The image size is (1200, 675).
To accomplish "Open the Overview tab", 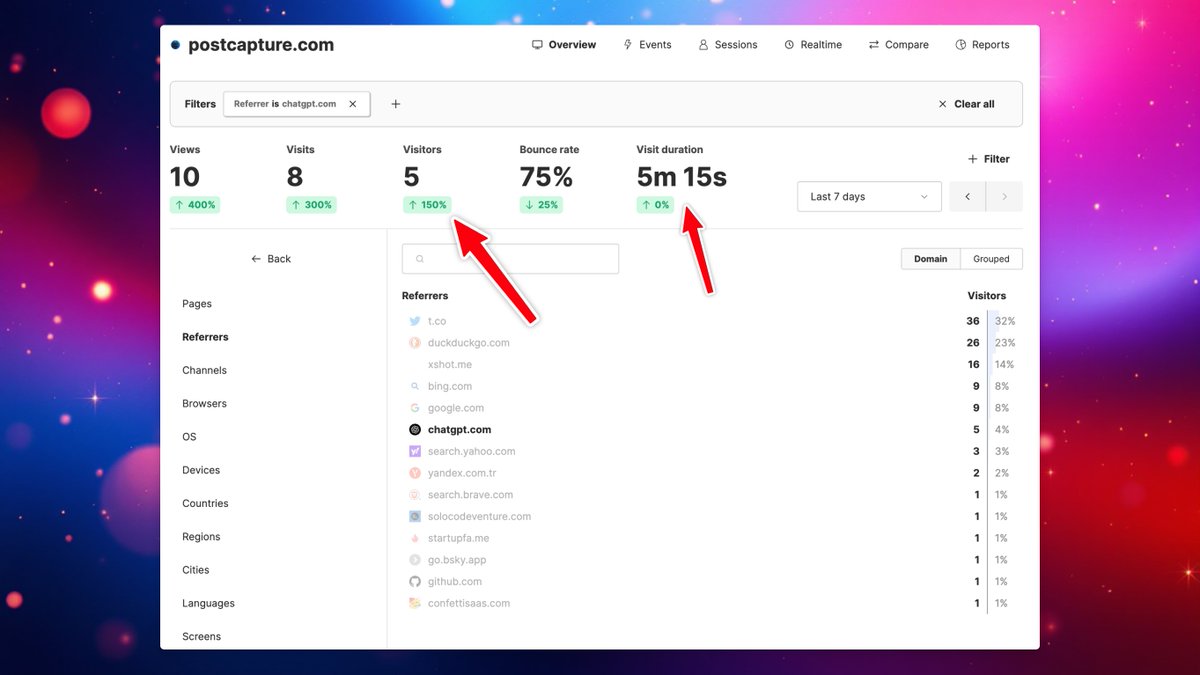I will (564, 45).
